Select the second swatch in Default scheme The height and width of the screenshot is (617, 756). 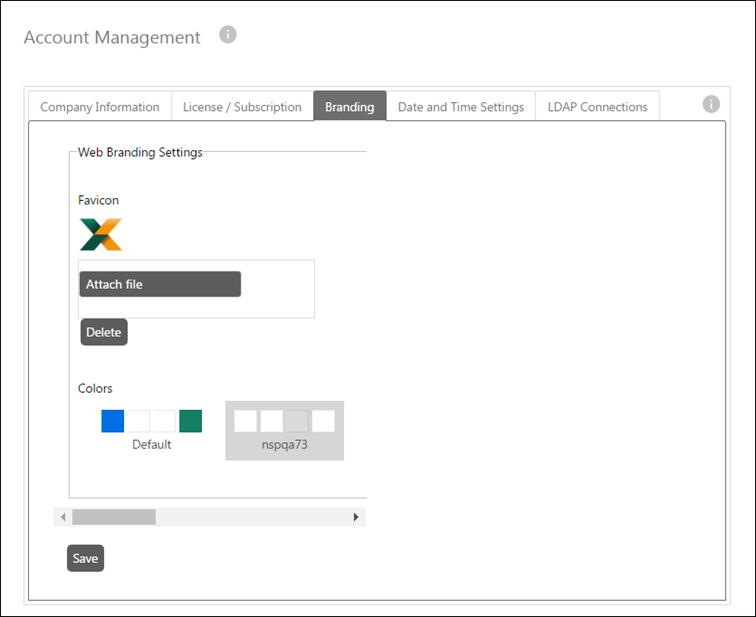pyautogui.click(x=138, y=421)
